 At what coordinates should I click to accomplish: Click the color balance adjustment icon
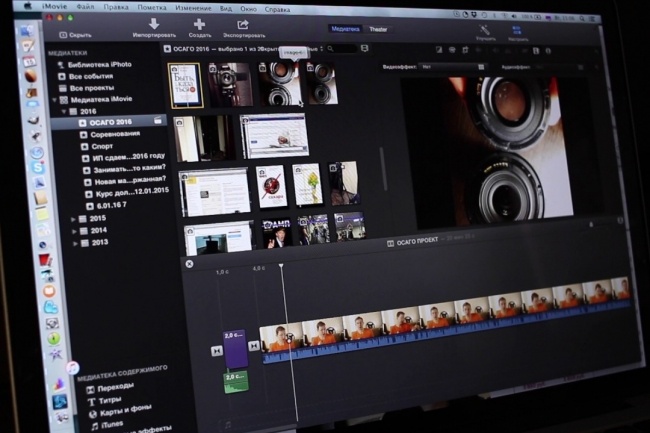click(x=439, y=50)
